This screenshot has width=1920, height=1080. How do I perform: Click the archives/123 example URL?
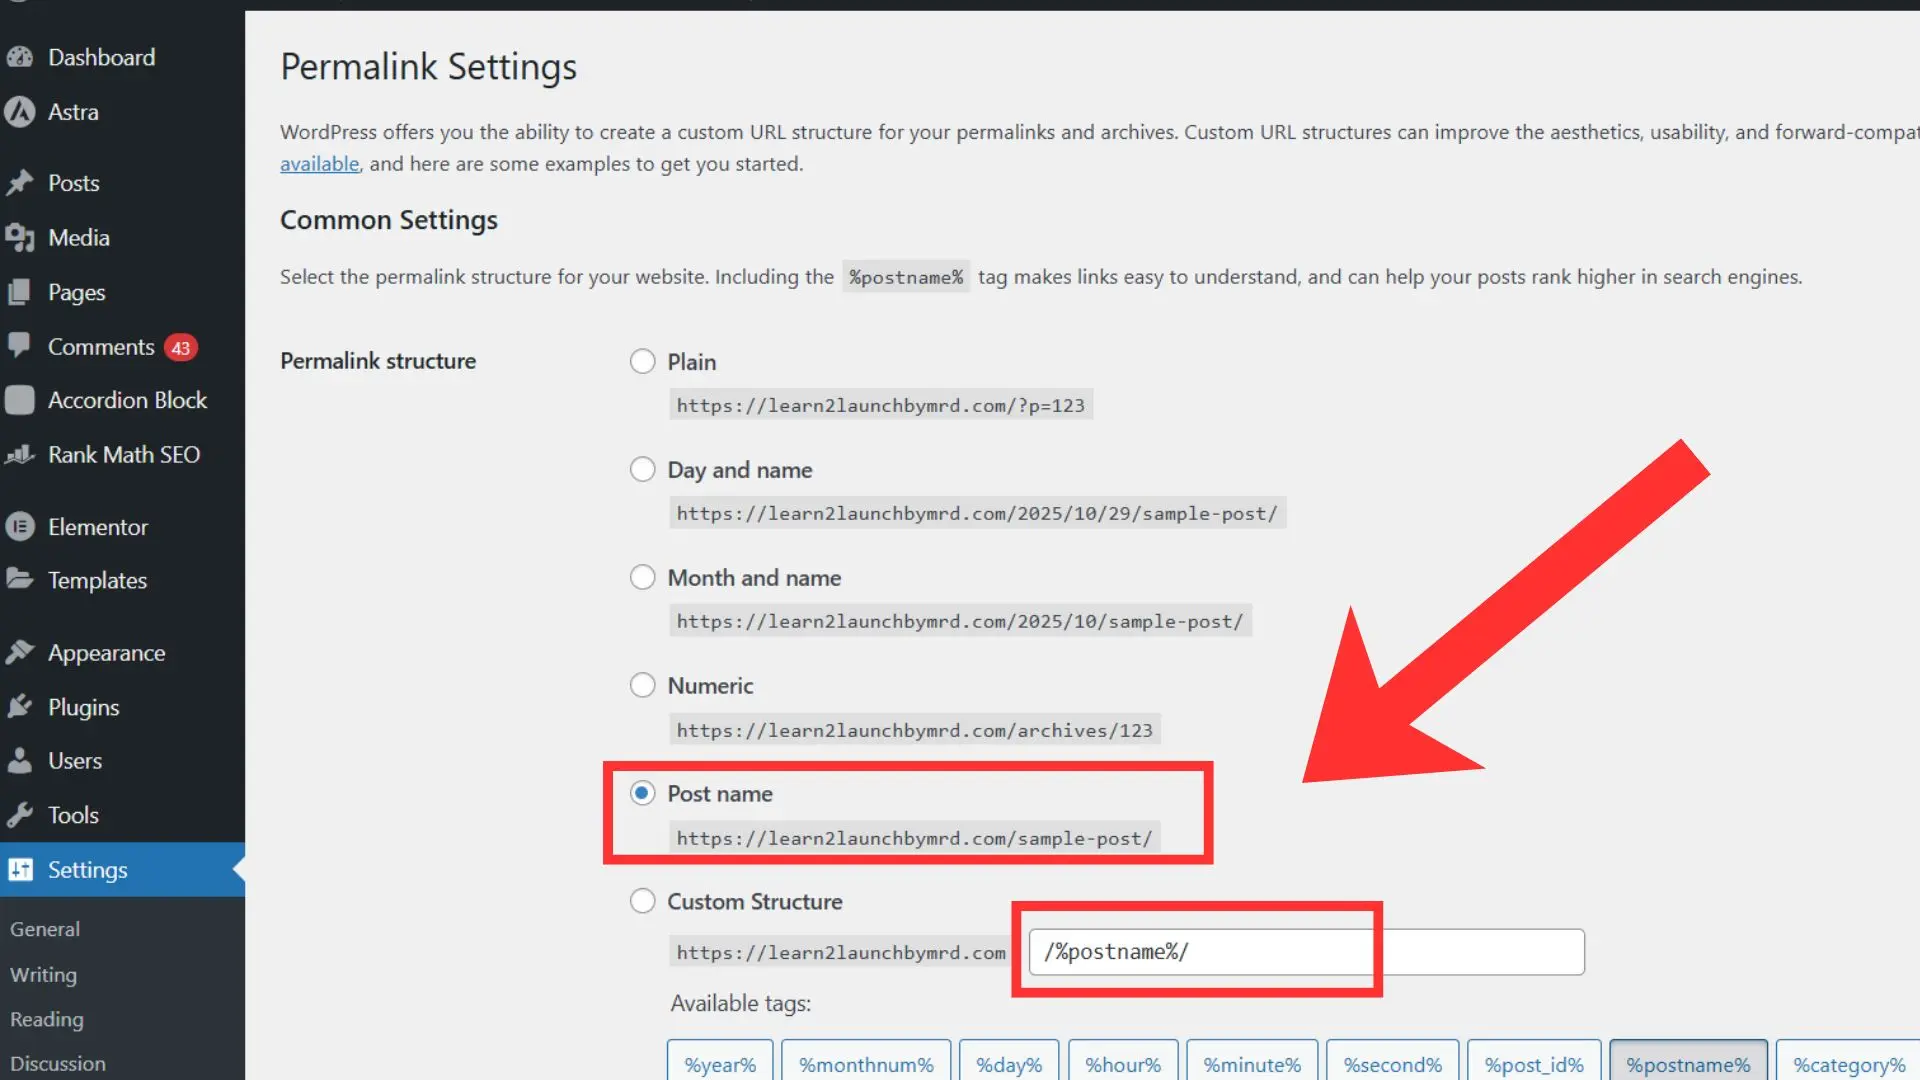point(914,730)
